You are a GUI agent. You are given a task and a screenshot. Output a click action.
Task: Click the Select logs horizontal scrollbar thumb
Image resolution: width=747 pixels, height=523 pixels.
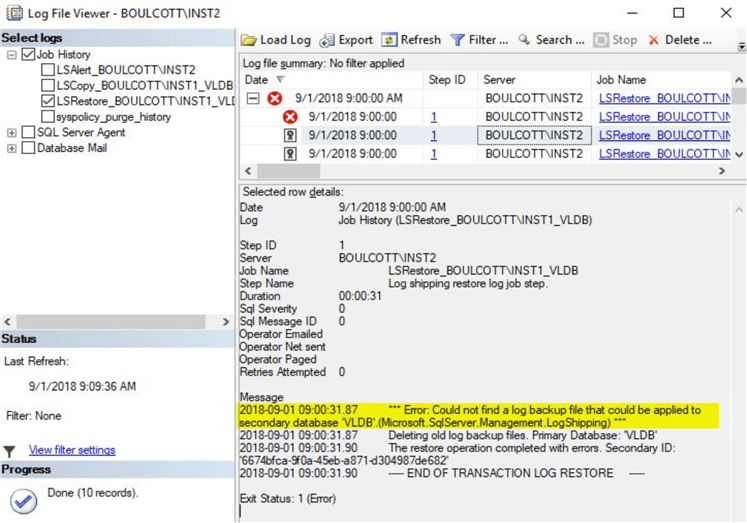tap(111, 322)
